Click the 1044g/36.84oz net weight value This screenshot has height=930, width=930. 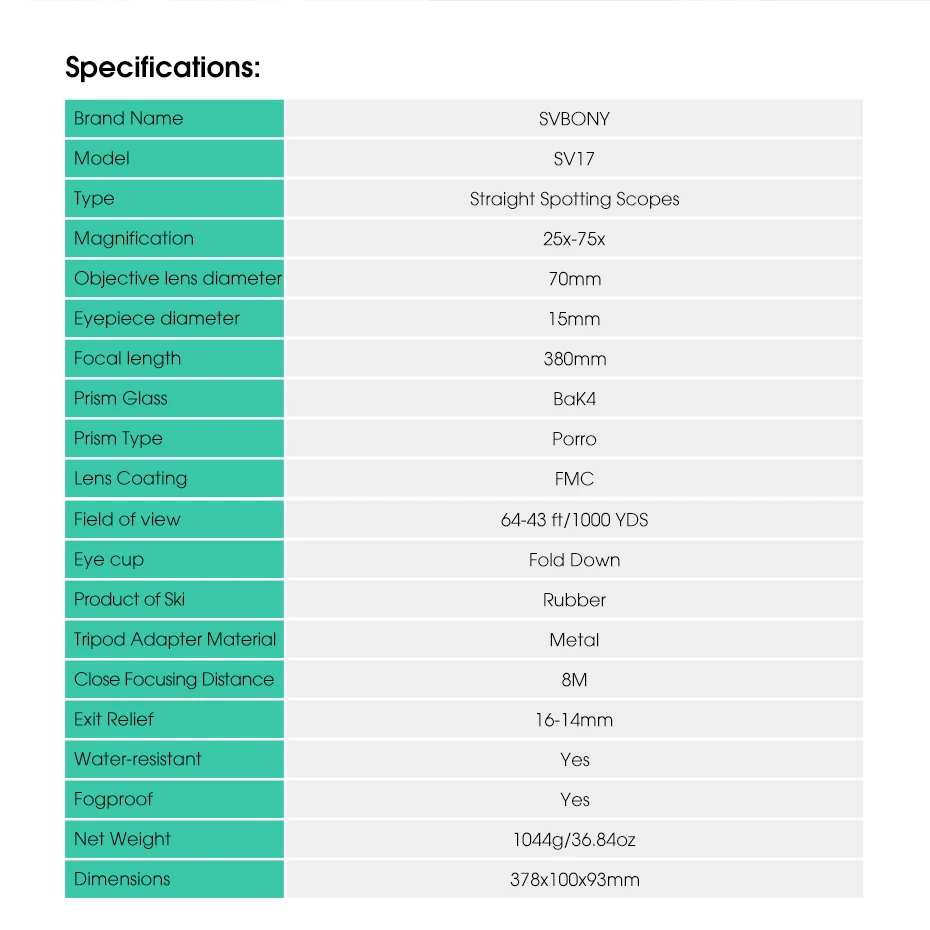(x=574, y=840)
